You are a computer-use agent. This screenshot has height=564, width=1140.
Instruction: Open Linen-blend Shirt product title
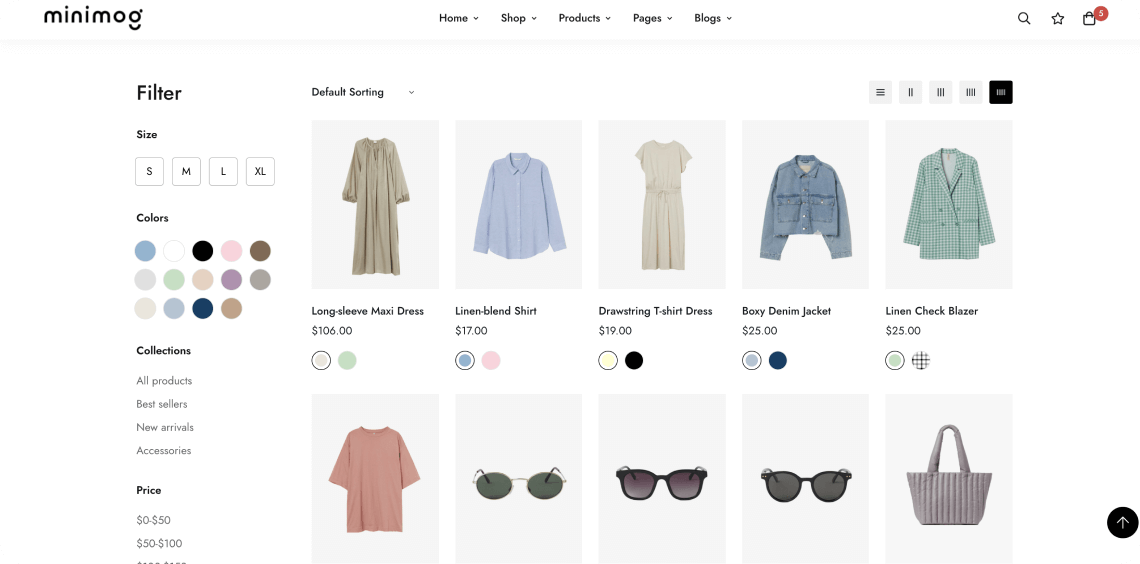[x=496, y=311]
